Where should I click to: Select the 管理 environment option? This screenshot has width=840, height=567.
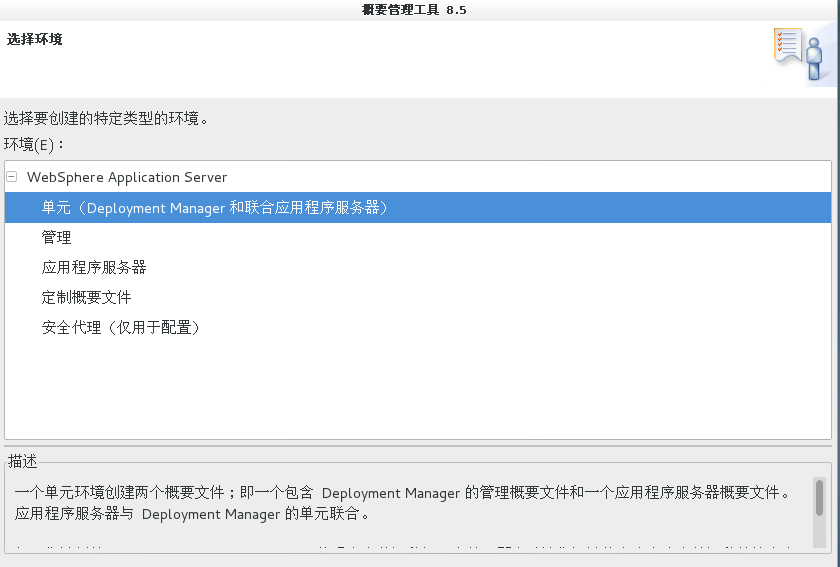[x=56, y=237]
